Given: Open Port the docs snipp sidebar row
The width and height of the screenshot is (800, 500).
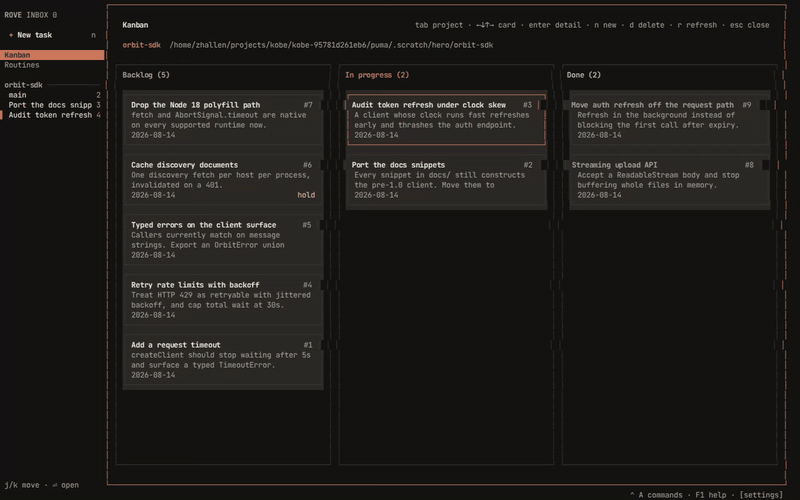Looking at the screenshot, I should pyautogui.click(x=52, y=105).
